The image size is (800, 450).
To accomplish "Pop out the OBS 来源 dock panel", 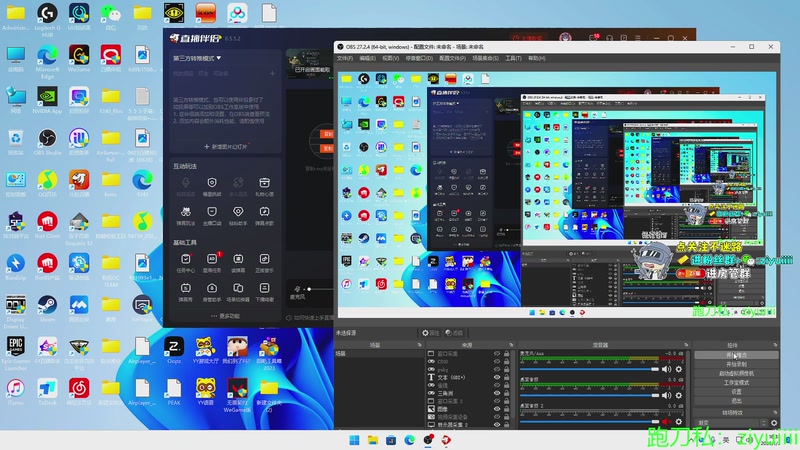I will (x=511, y=345).
